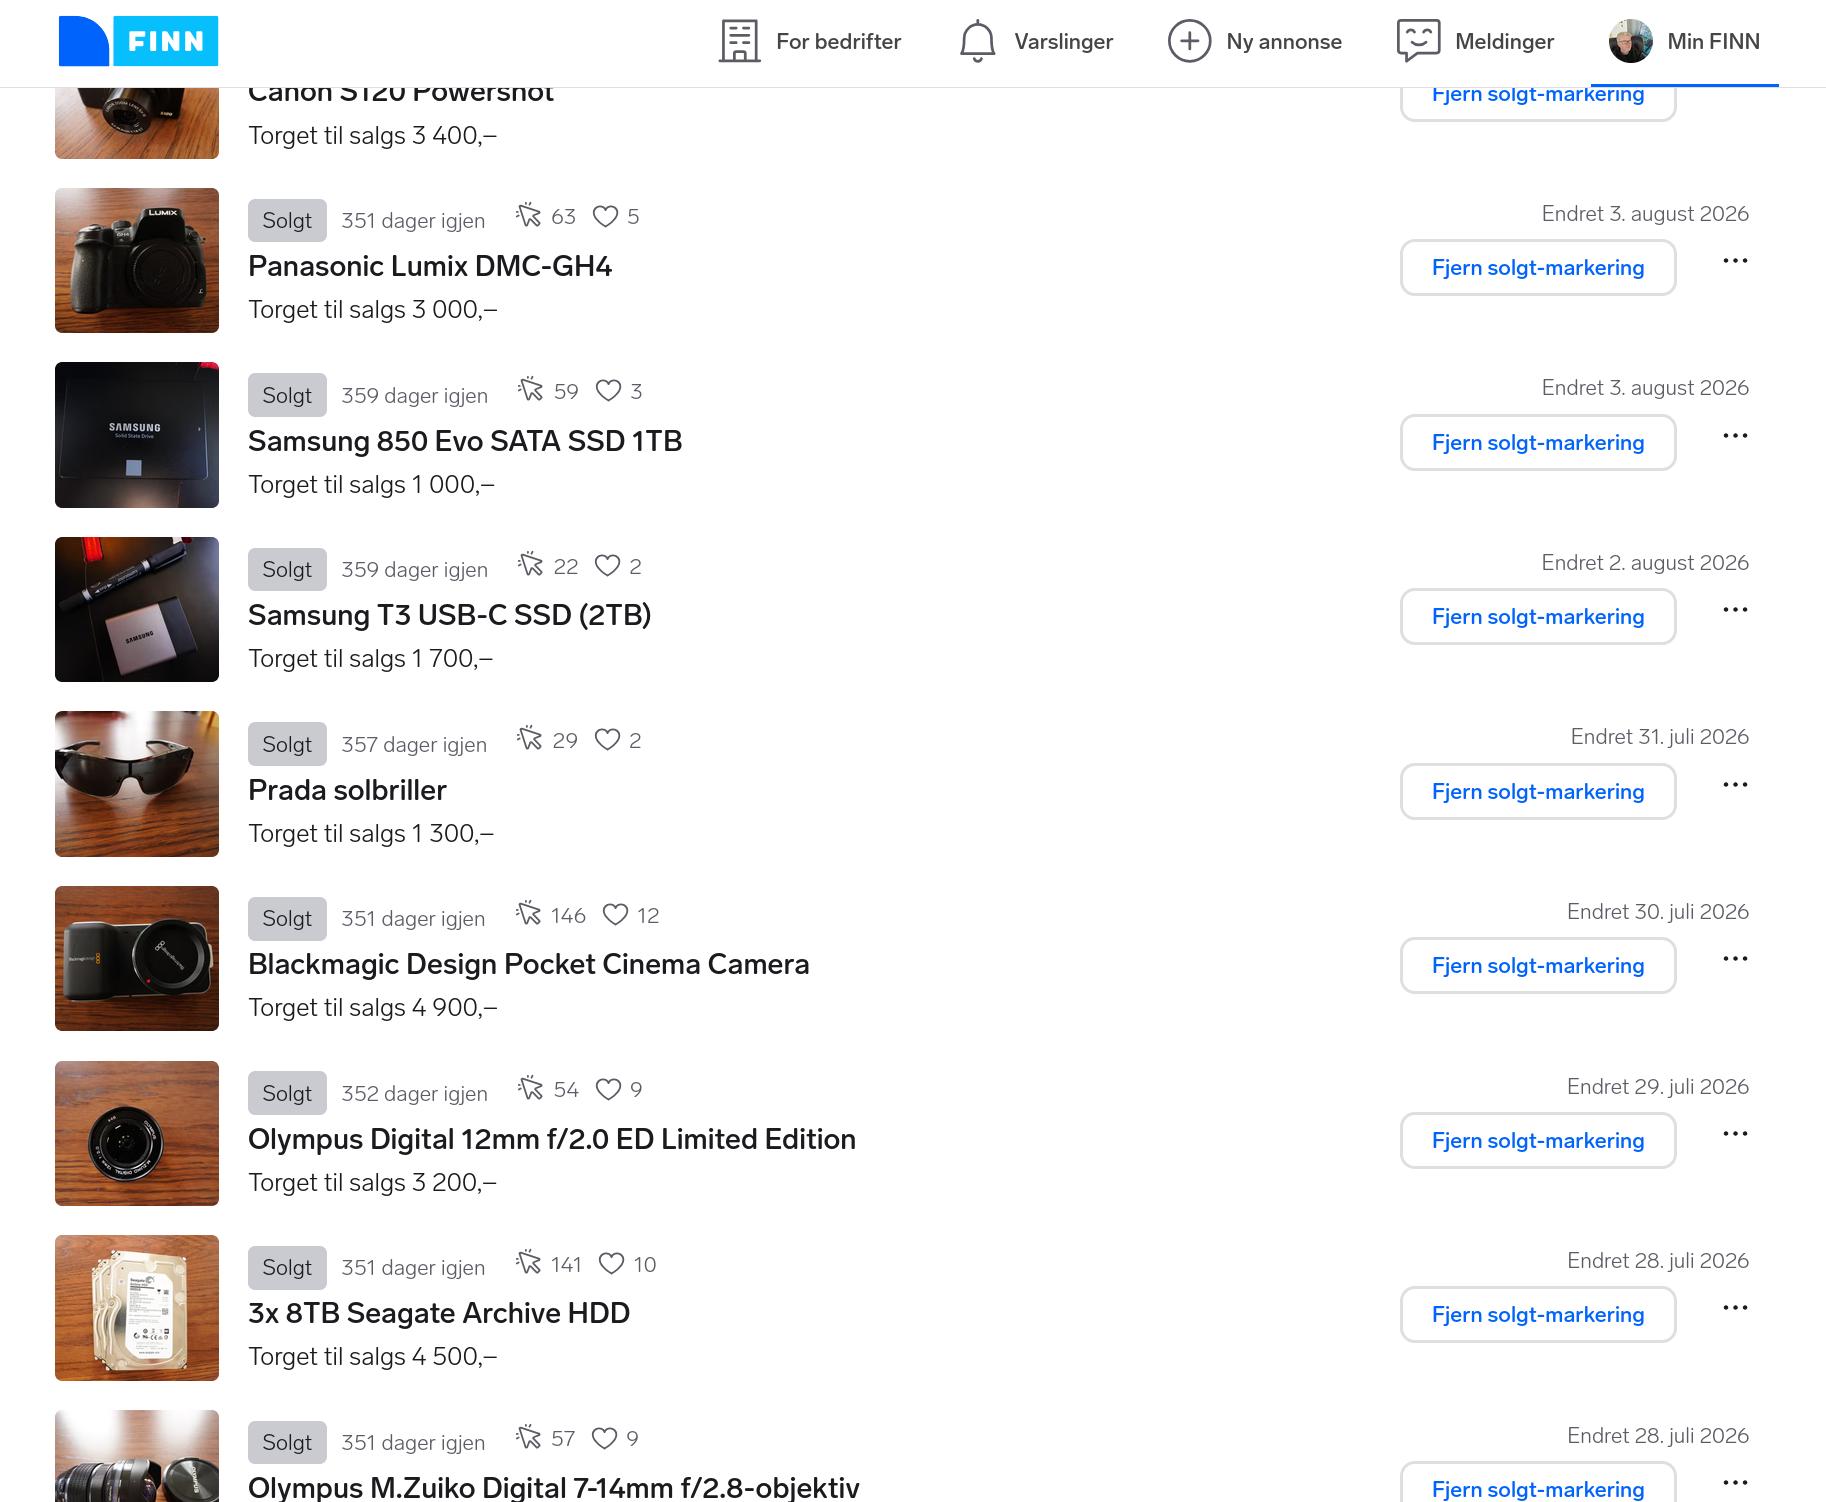Click the Prada sunglasses thumbnail
This screenshot has height=1502, width=1826.
pyautogui.click(x=137, y=784)
